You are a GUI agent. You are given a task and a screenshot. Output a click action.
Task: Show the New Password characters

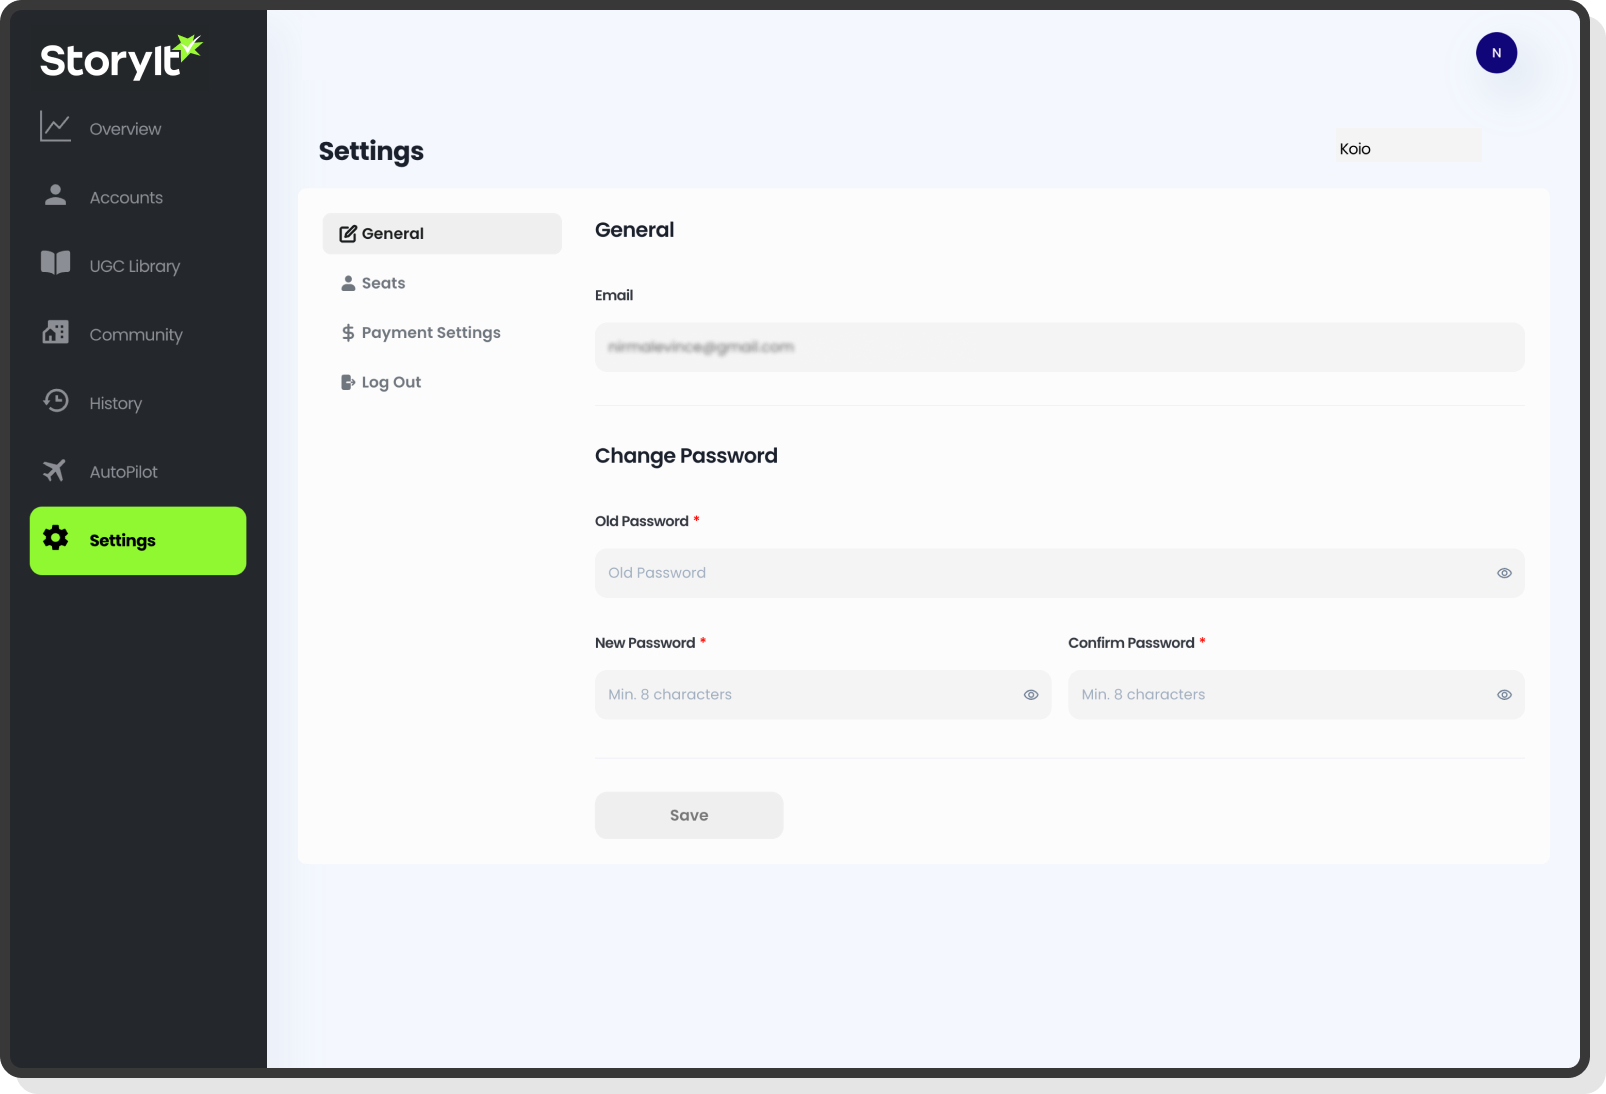(1030, 694)
